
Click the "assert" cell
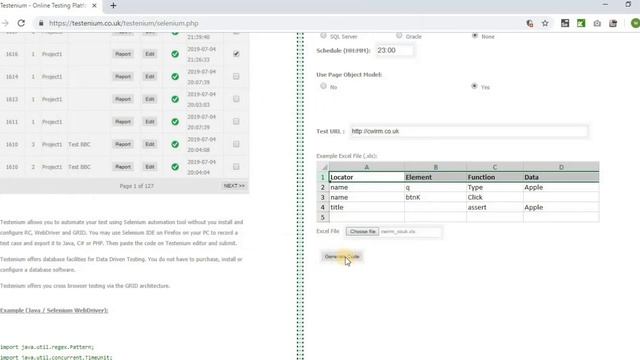coord(495,207)
